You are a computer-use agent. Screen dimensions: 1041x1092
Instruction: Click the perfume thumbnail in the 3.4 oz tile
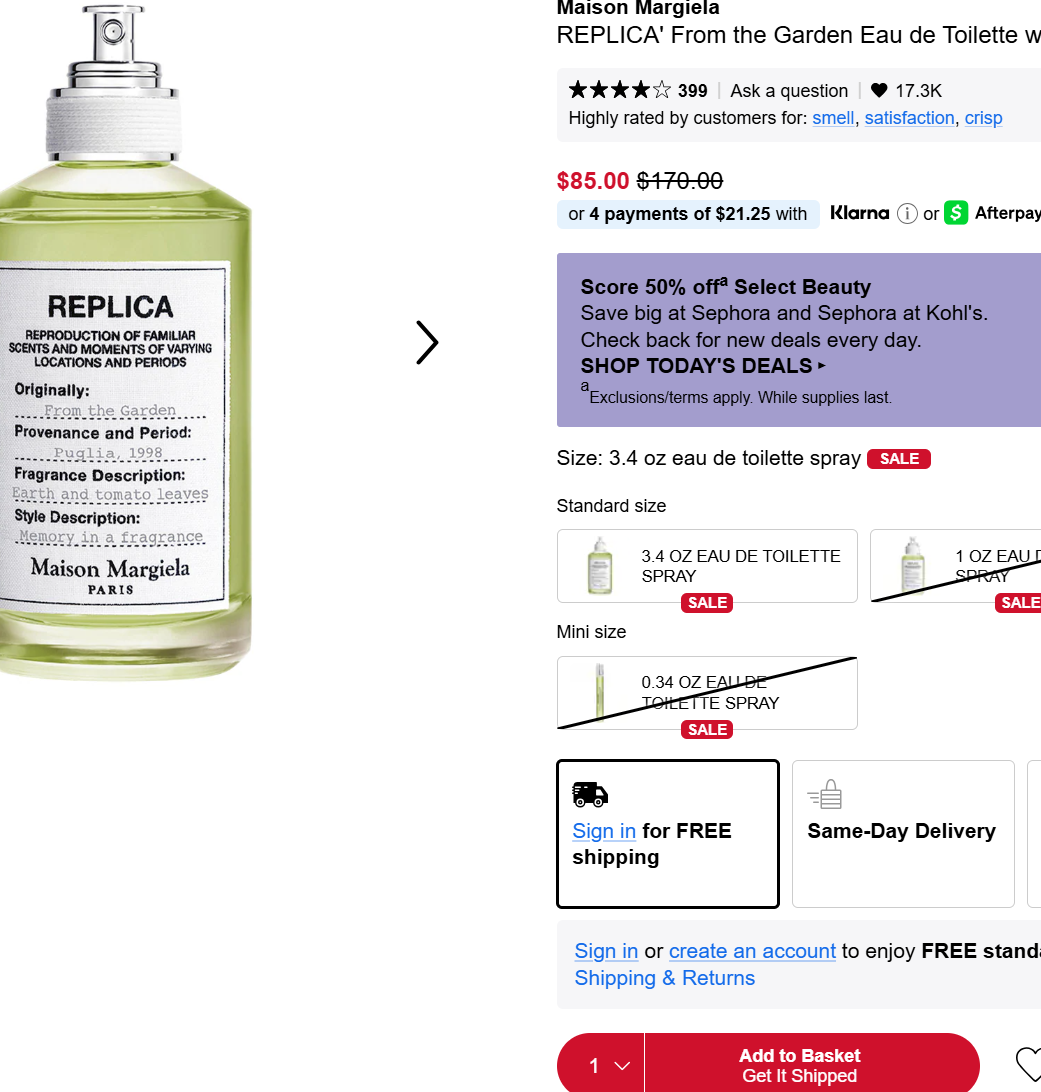[x=601, y=566]
